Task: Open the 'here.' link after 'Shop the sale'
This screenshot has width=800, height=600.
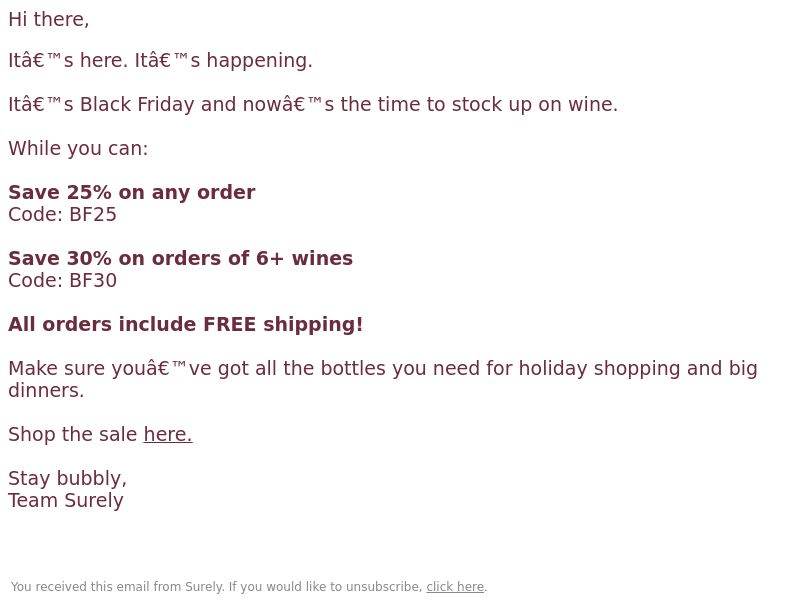Action: [168, 434]
